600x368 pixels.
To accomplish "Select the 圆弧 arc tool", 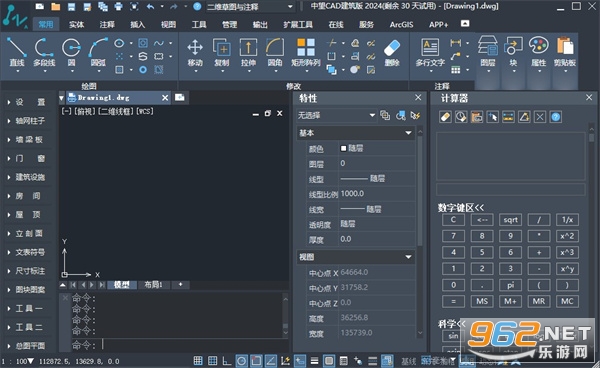I will click(98, 53).
